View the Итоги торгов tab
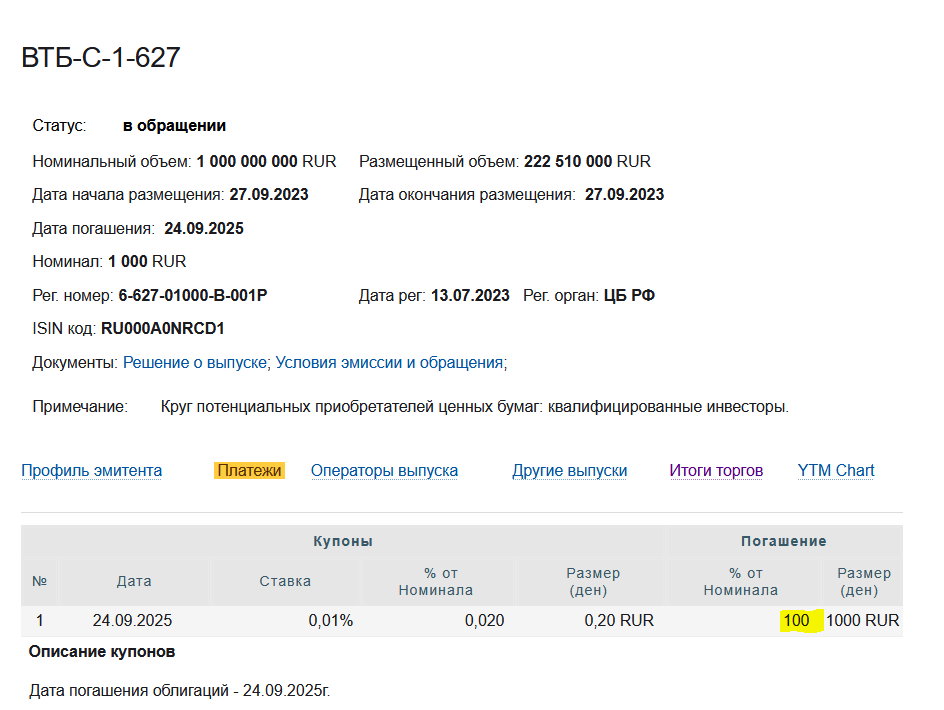944x710 pixels. point(716,470)
